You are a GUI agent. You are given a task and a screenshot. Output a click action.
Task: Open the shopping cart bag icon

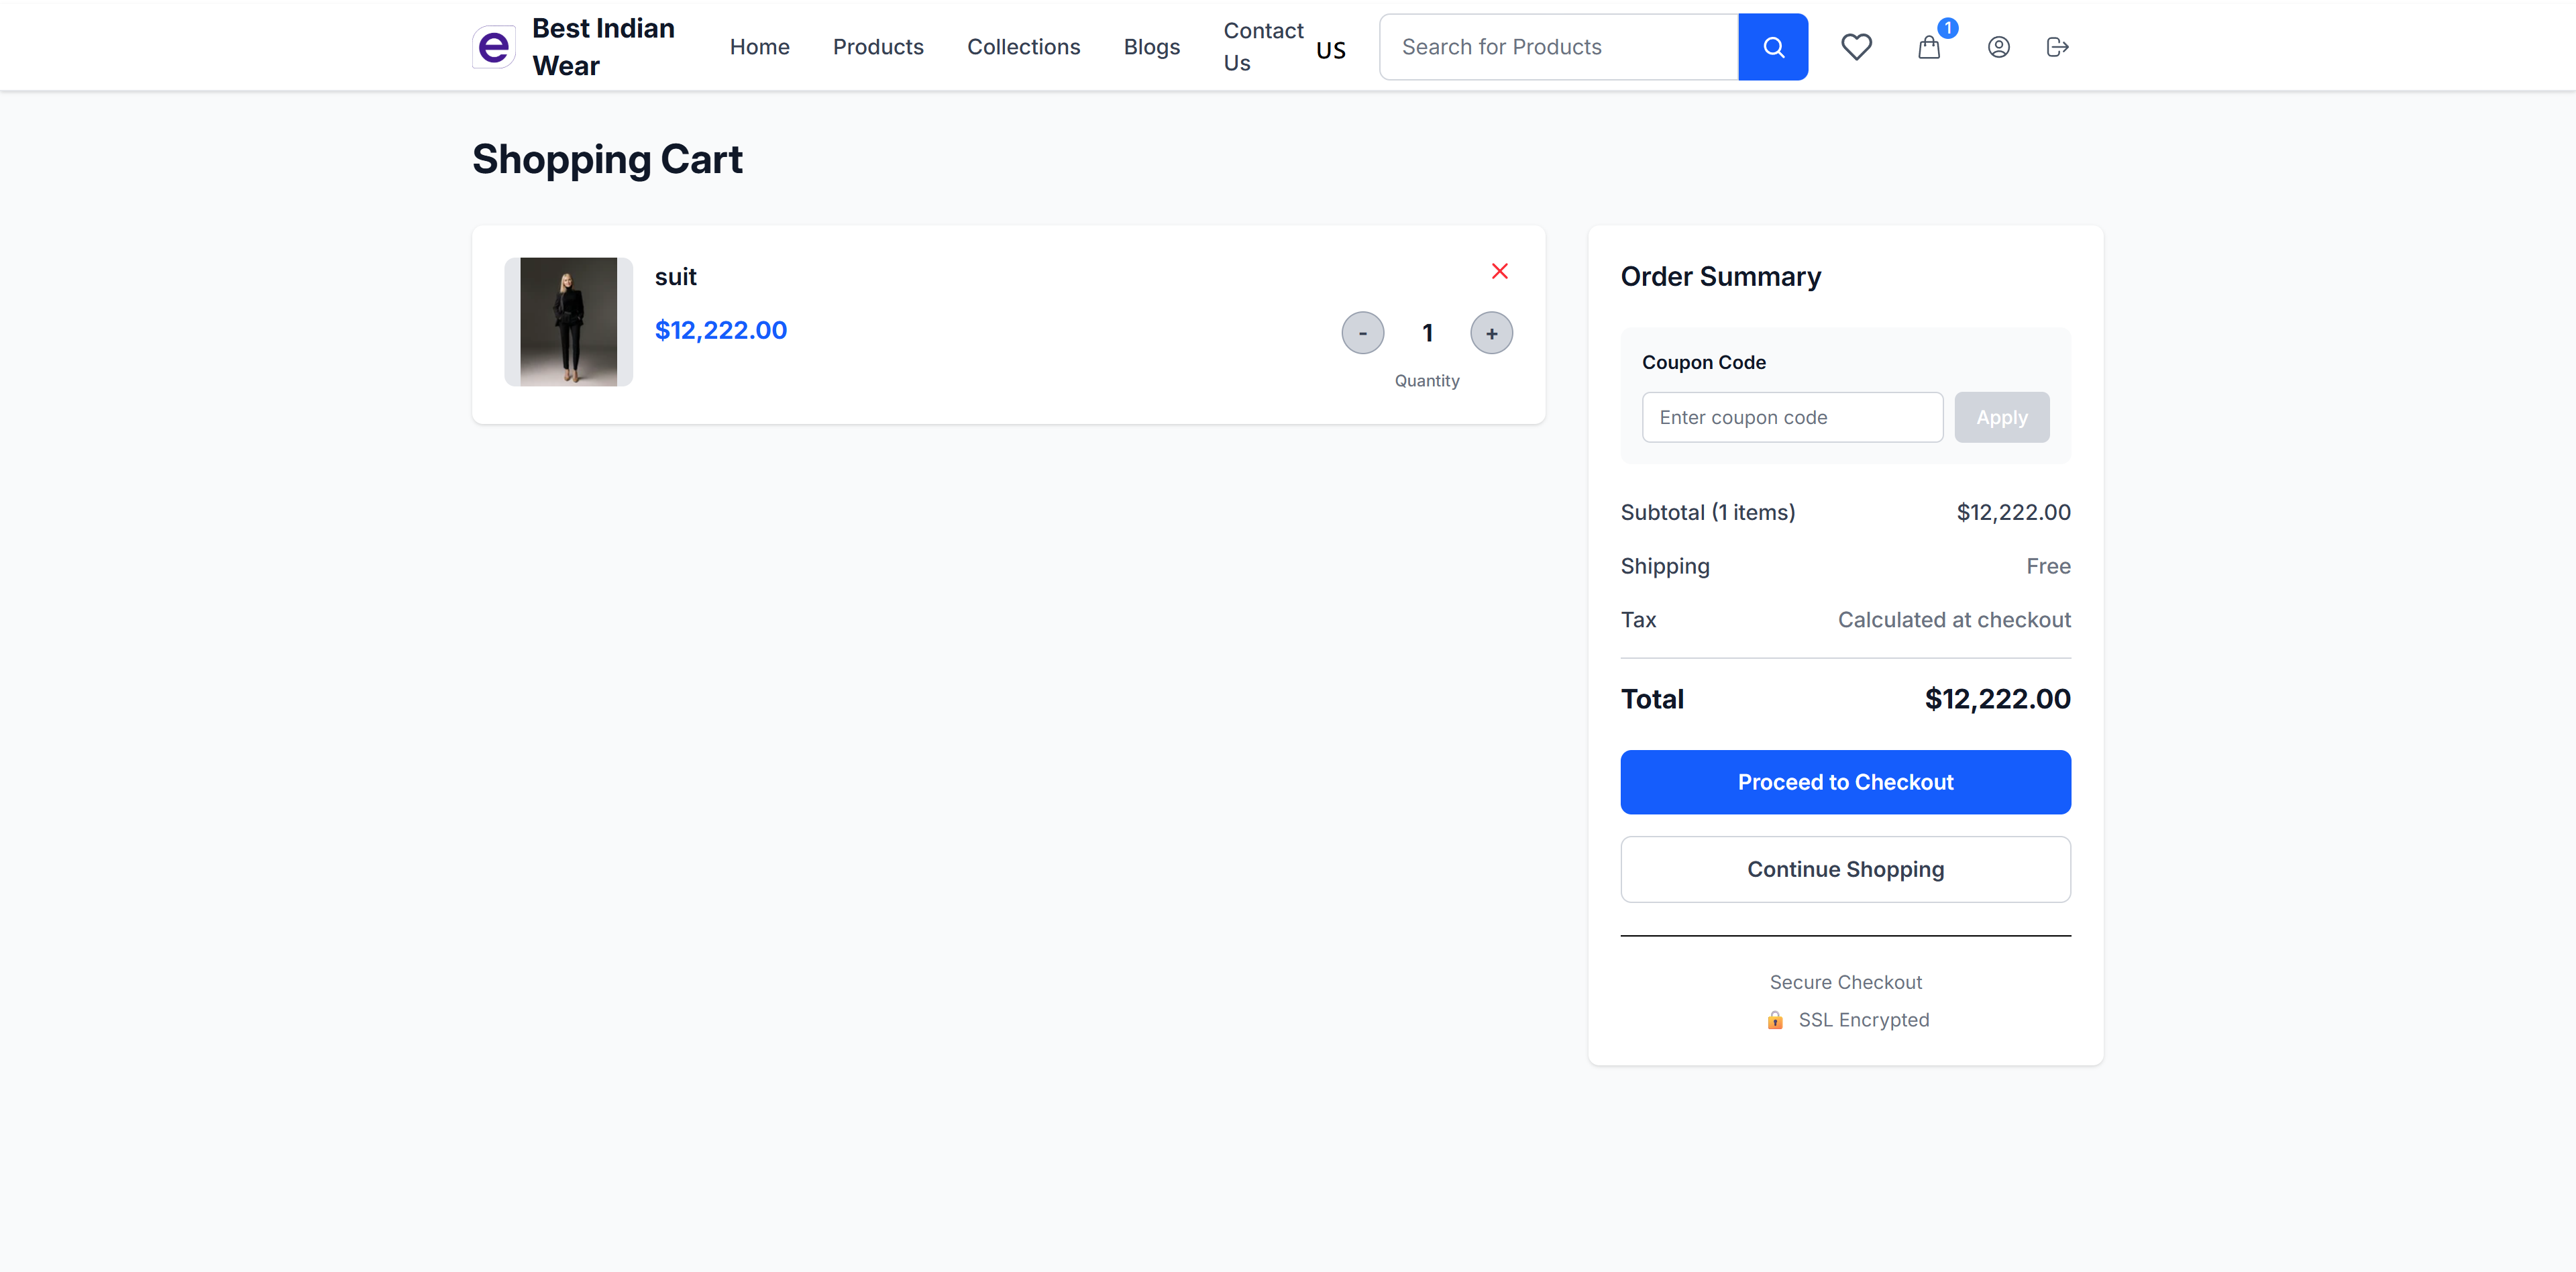(x=1928, y=47)
